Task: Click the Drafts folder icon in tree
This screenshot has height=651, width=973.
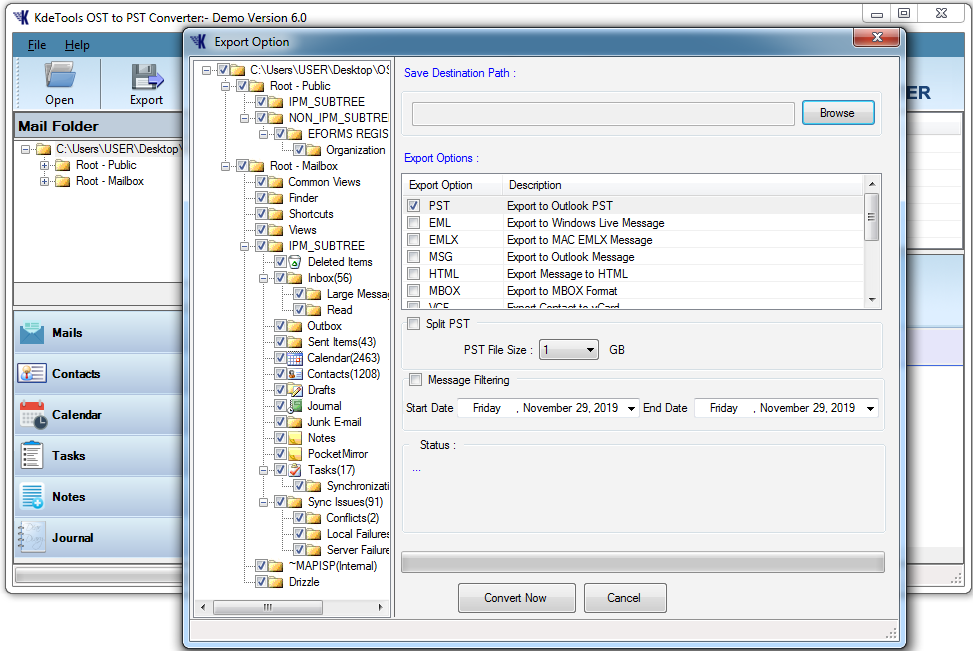Action: pyautogui.click(x=295, y=390)
